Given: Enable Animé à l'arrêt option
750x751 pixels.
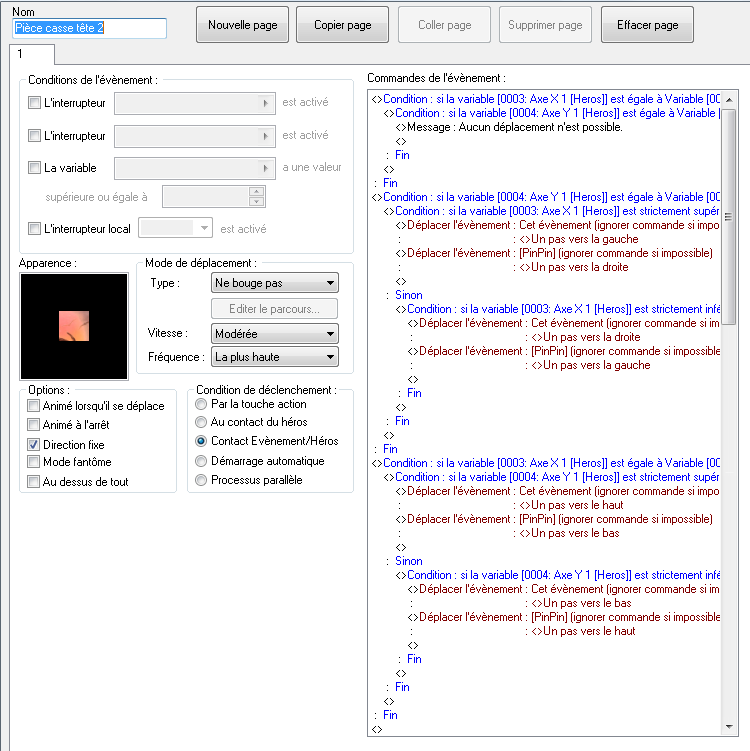Looking at the screenshot, I should [x=33, y=424].
